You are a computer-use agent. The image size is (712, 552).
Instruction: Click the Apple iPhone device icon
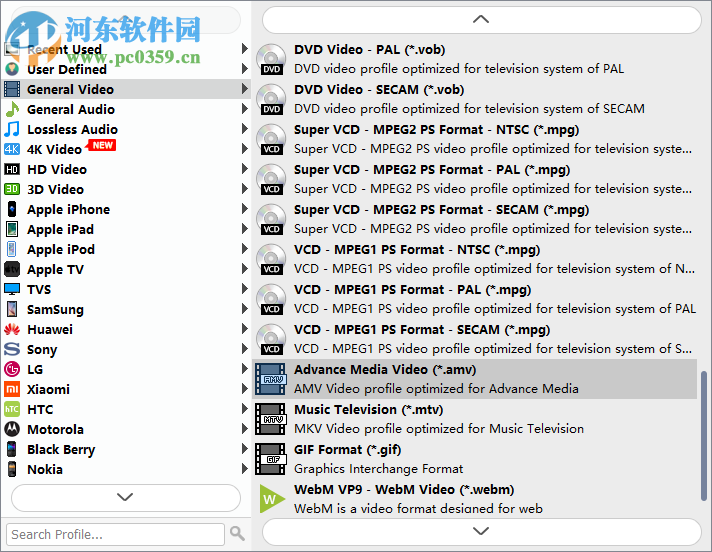click(12, 209)
